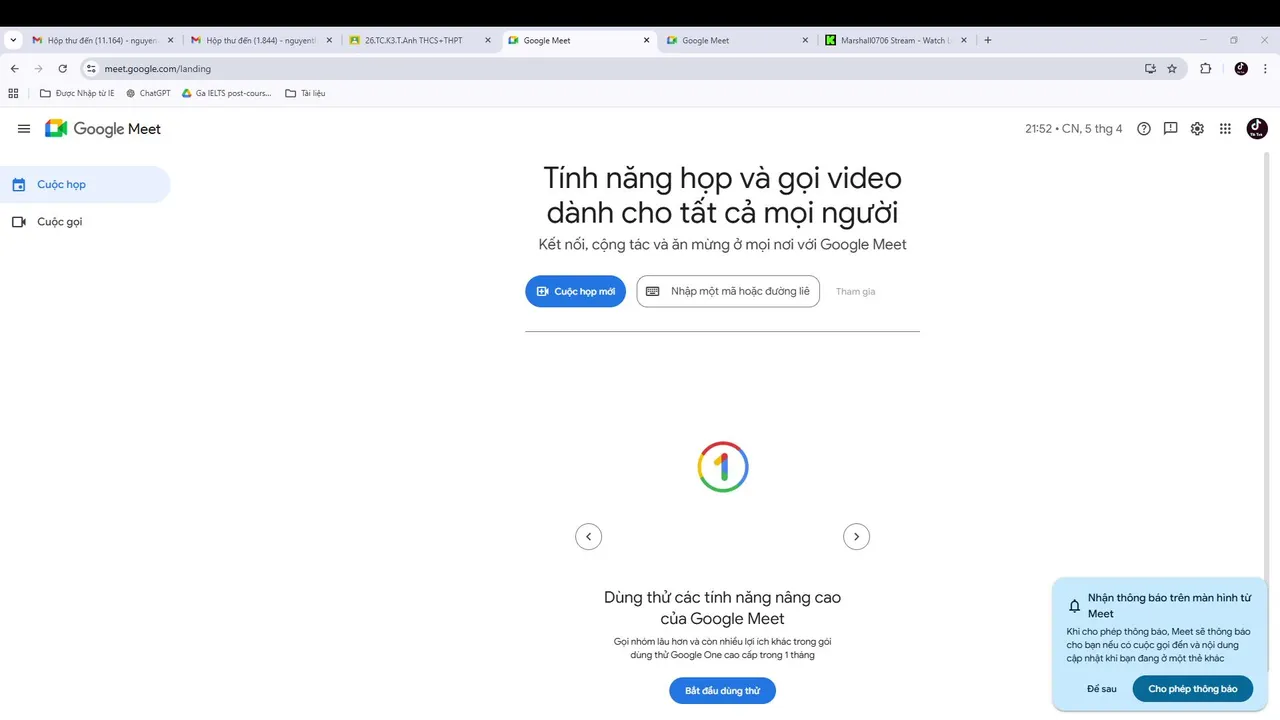The width and height of the screenshot is (1280, 720).
Task: Click Bắt đầu dùng thử button
Action: tap(722, 691)
